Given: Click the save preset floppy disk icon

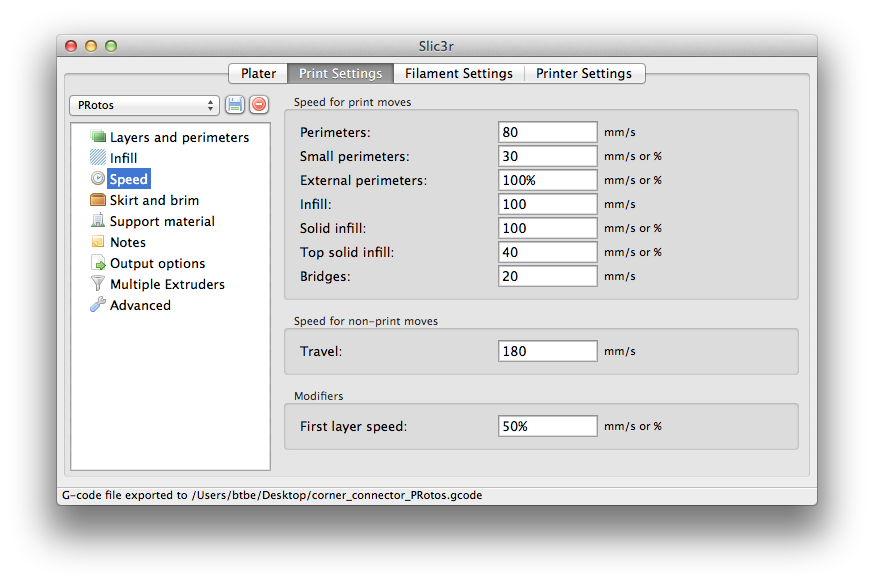Looking at the screenshot, I should 235,105.
